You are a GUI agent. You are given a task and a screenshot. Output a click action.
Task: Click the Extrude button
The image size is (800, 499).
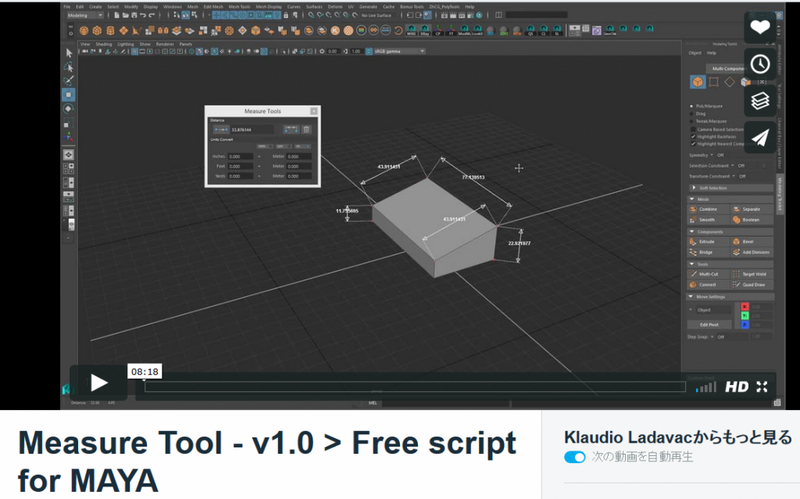708,242
